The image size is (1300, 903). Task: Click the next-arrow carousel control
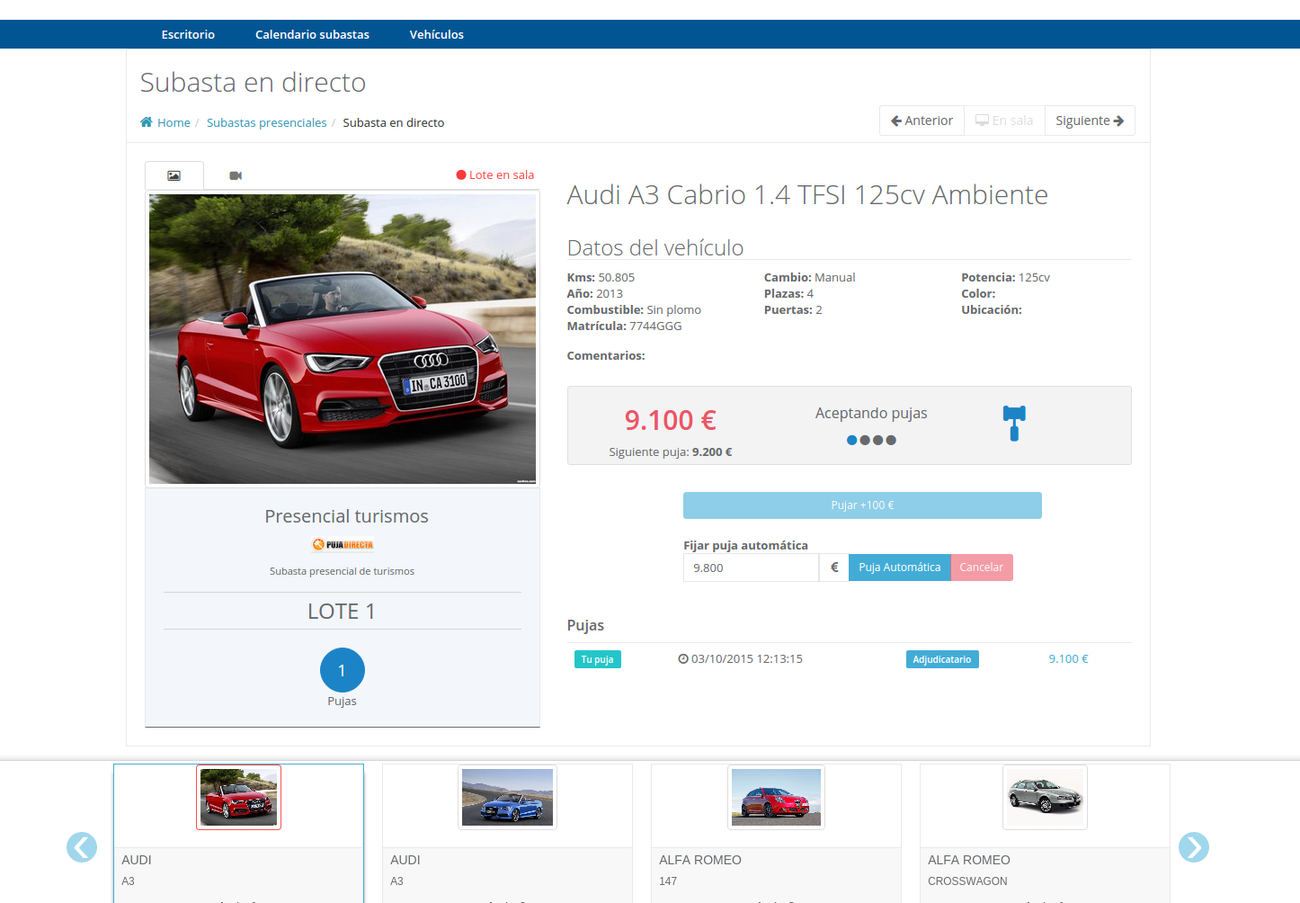tap(1193, 847)
